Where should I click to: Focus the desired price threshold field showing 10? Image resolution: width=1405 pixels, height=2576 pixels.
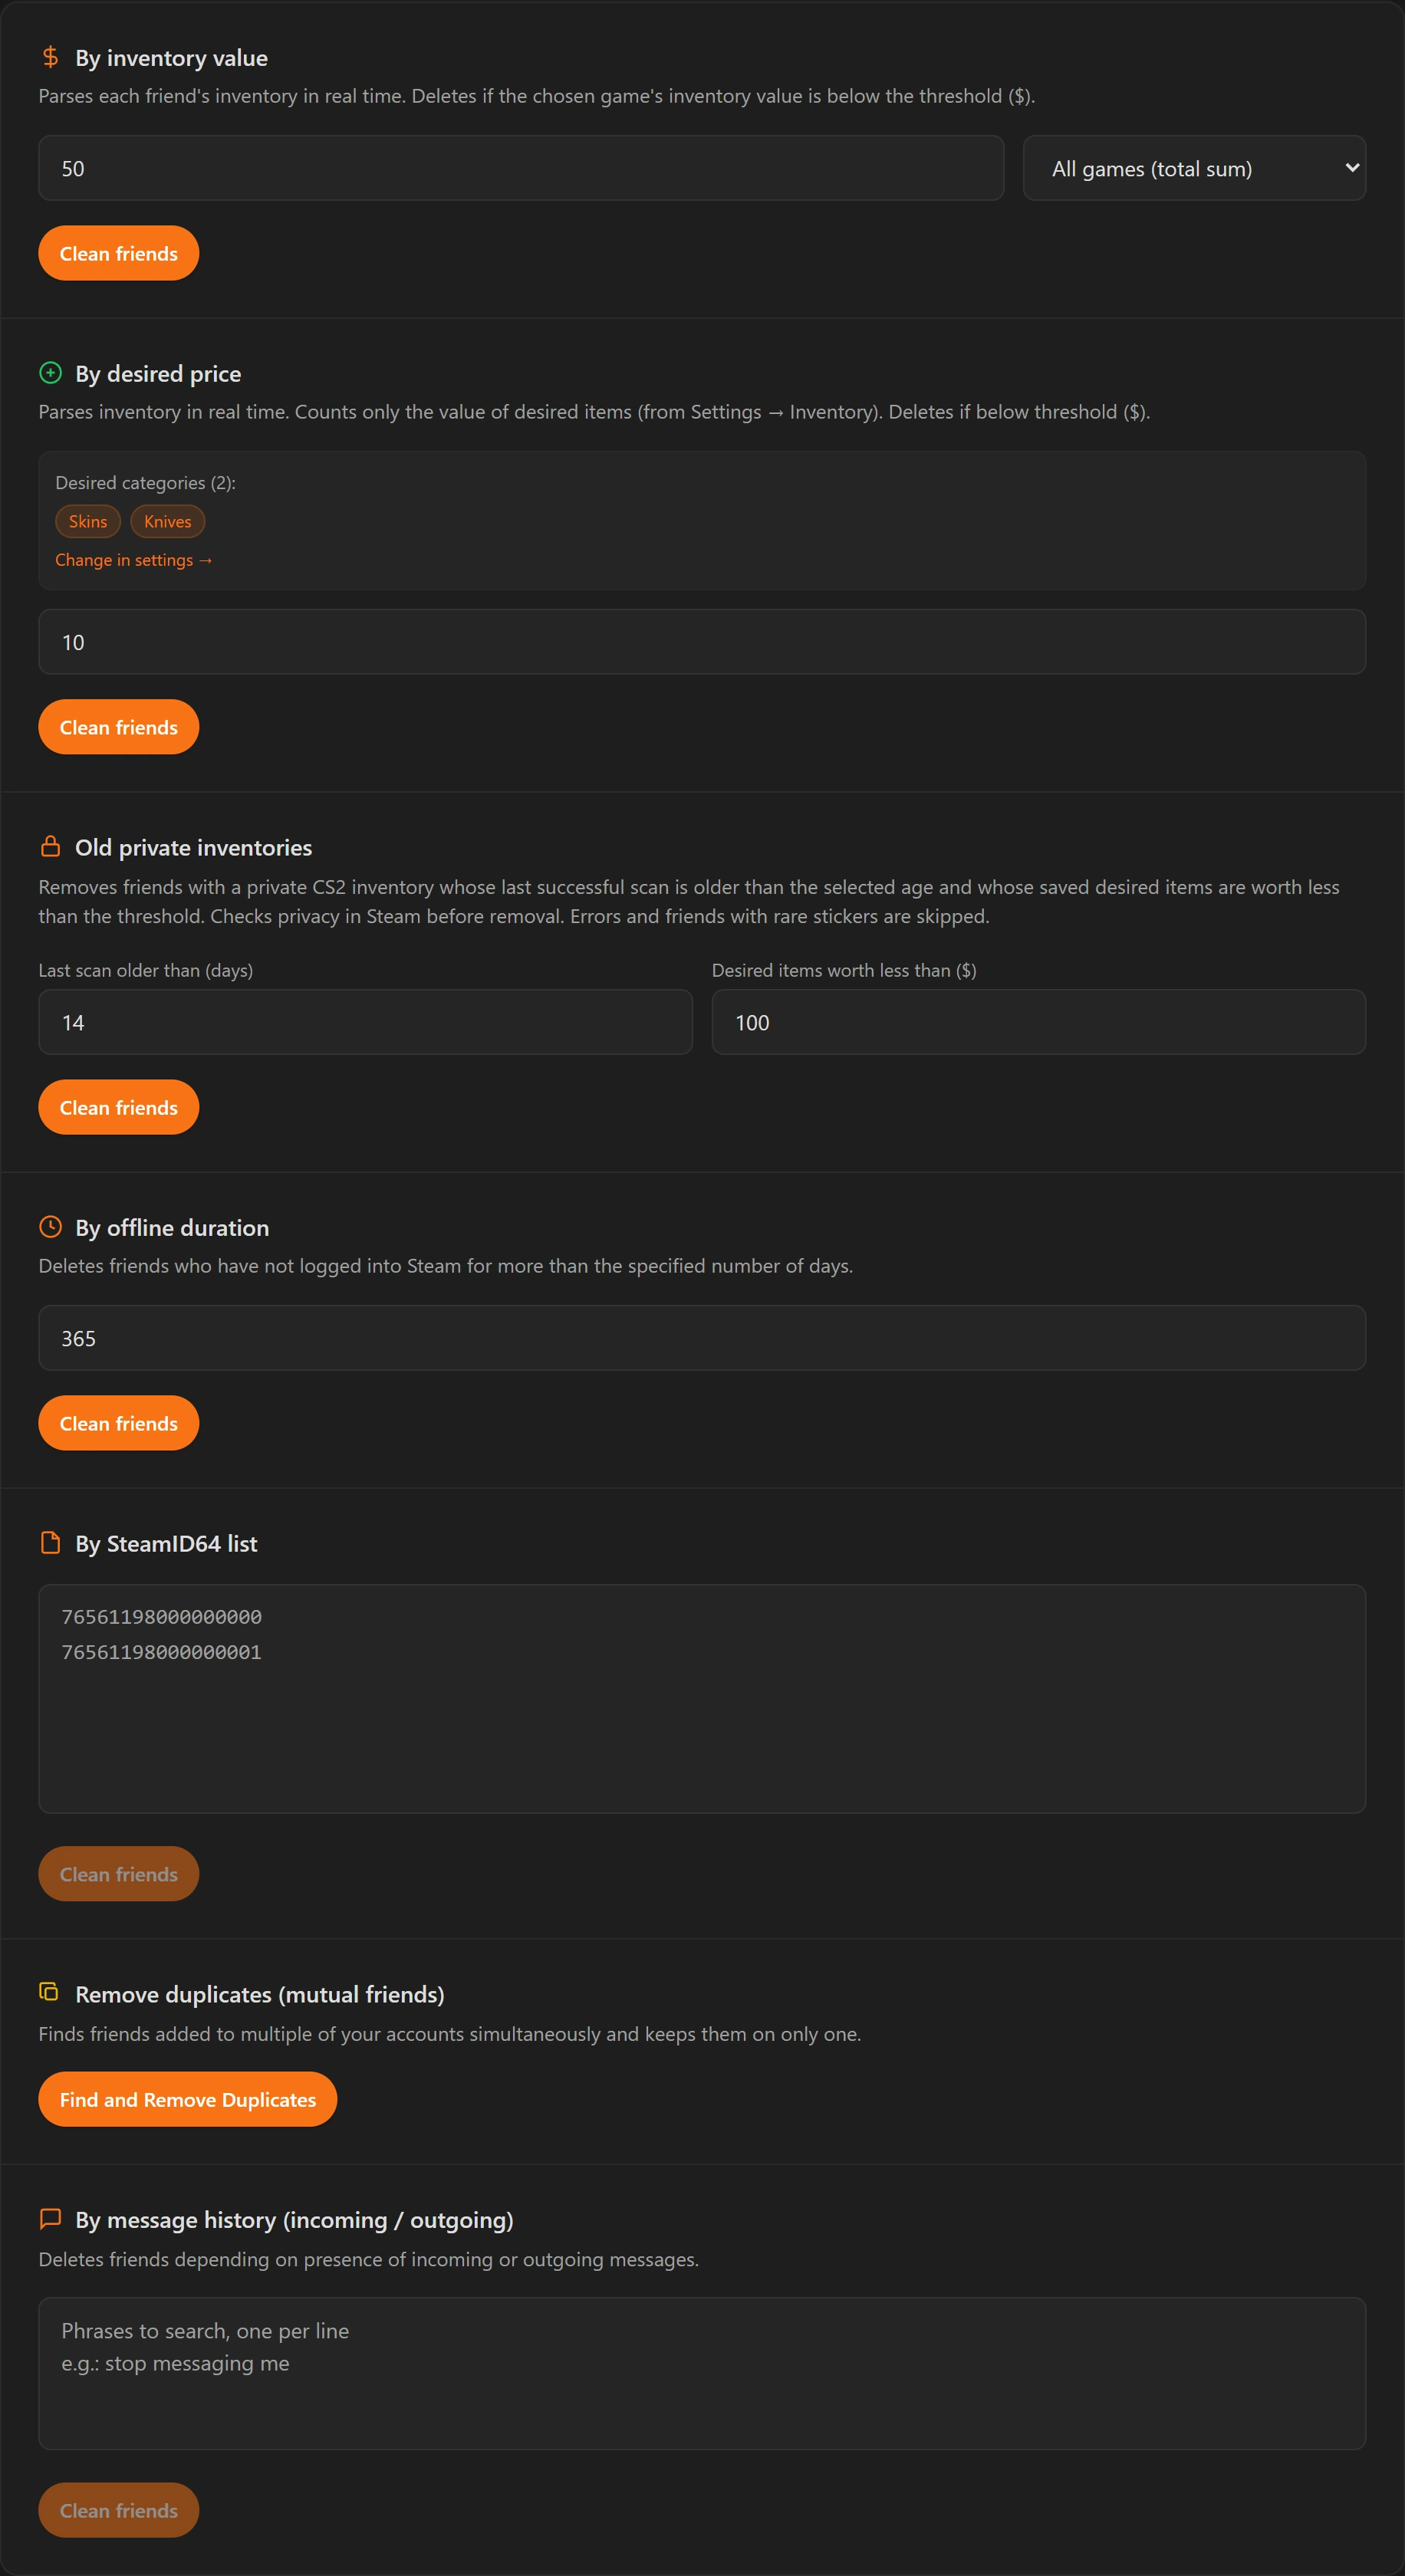pyautogui.click(x=702, y=642)
